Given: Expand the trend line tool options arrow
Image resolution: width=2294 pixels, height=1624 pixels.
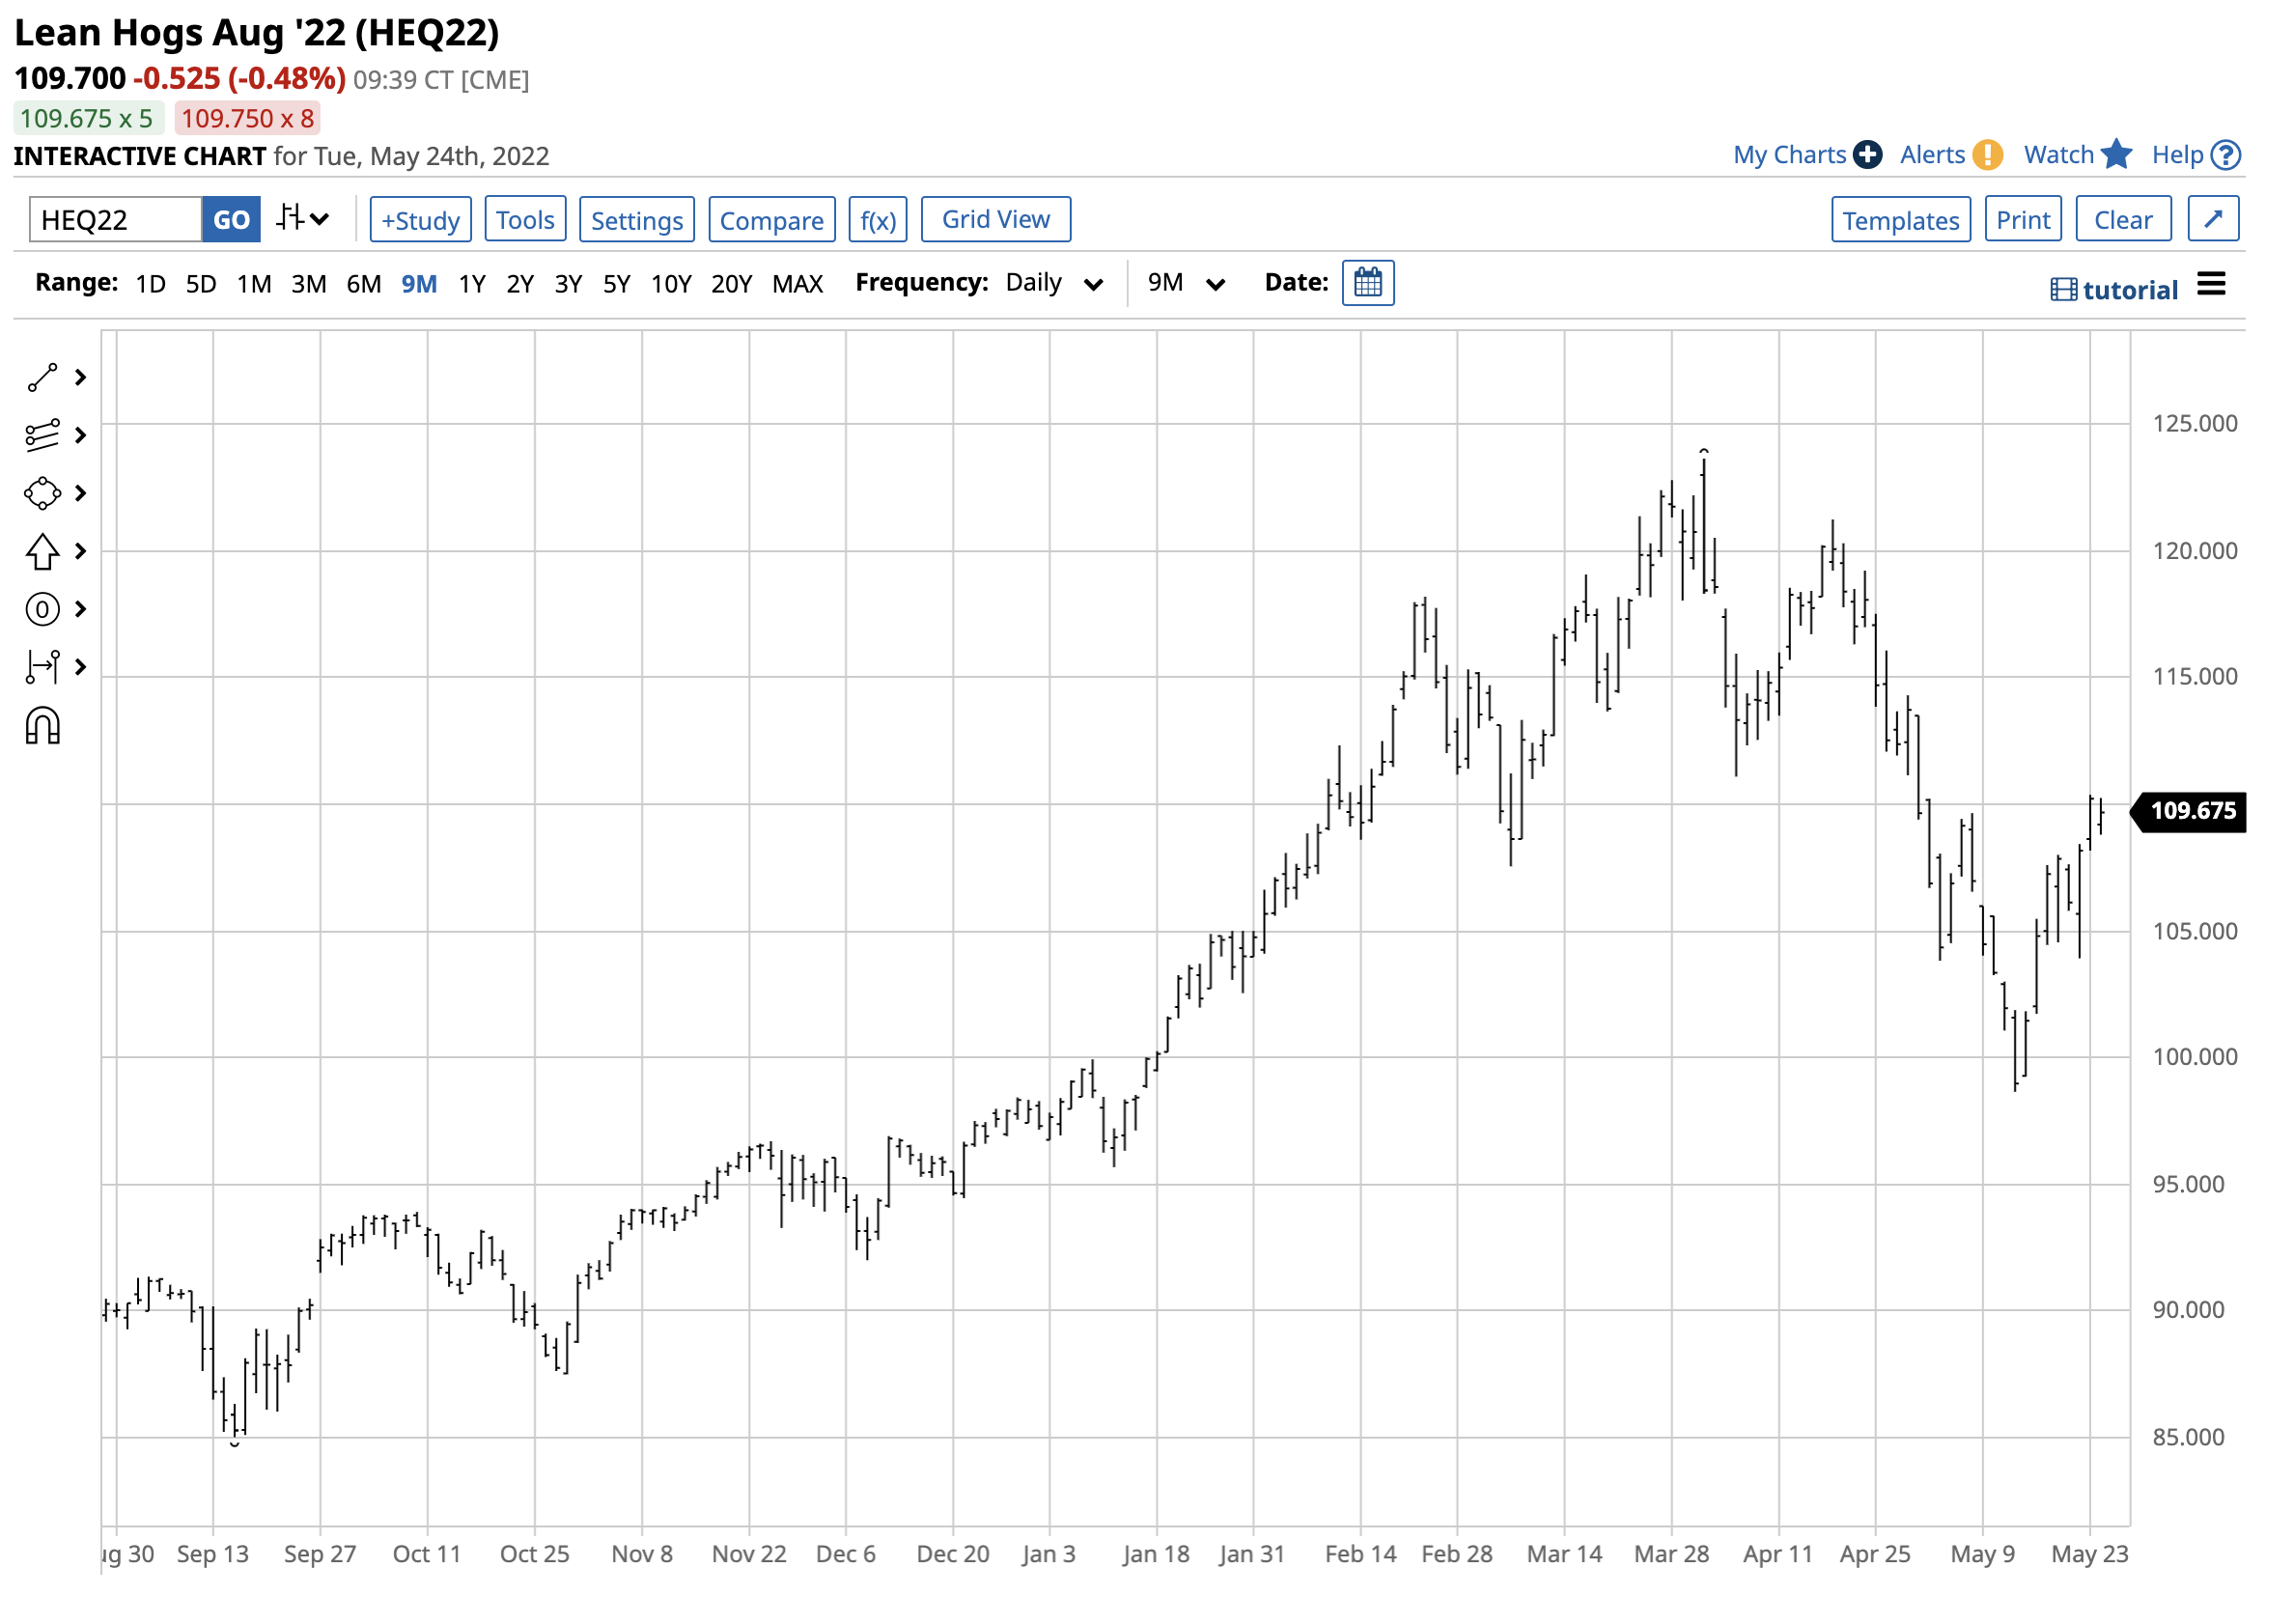Looking at the screenshot, I should pos(81,378).
